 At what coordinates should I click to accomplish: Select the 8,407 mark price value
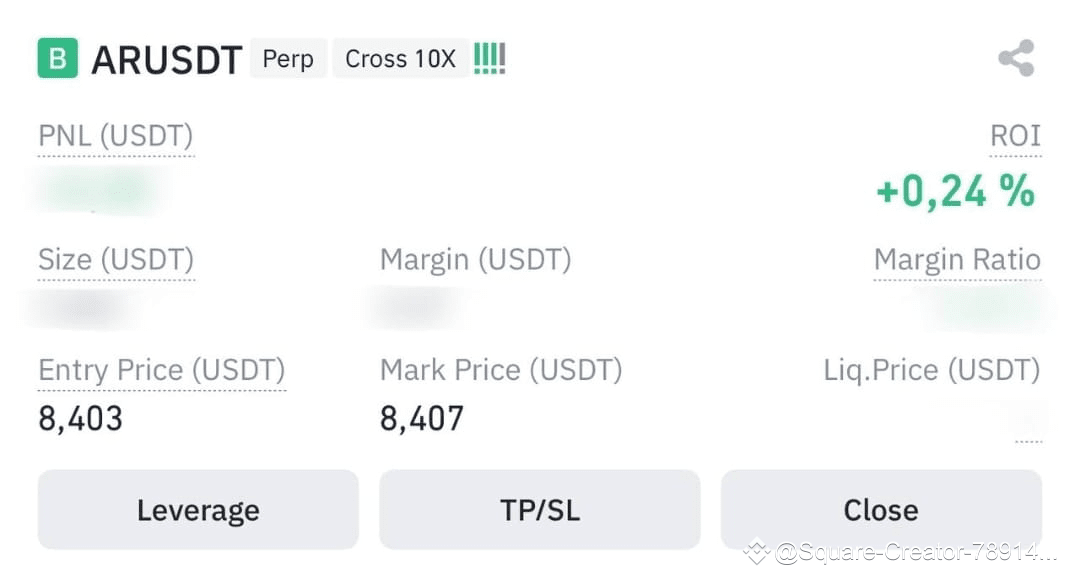(x=422, y=418)
